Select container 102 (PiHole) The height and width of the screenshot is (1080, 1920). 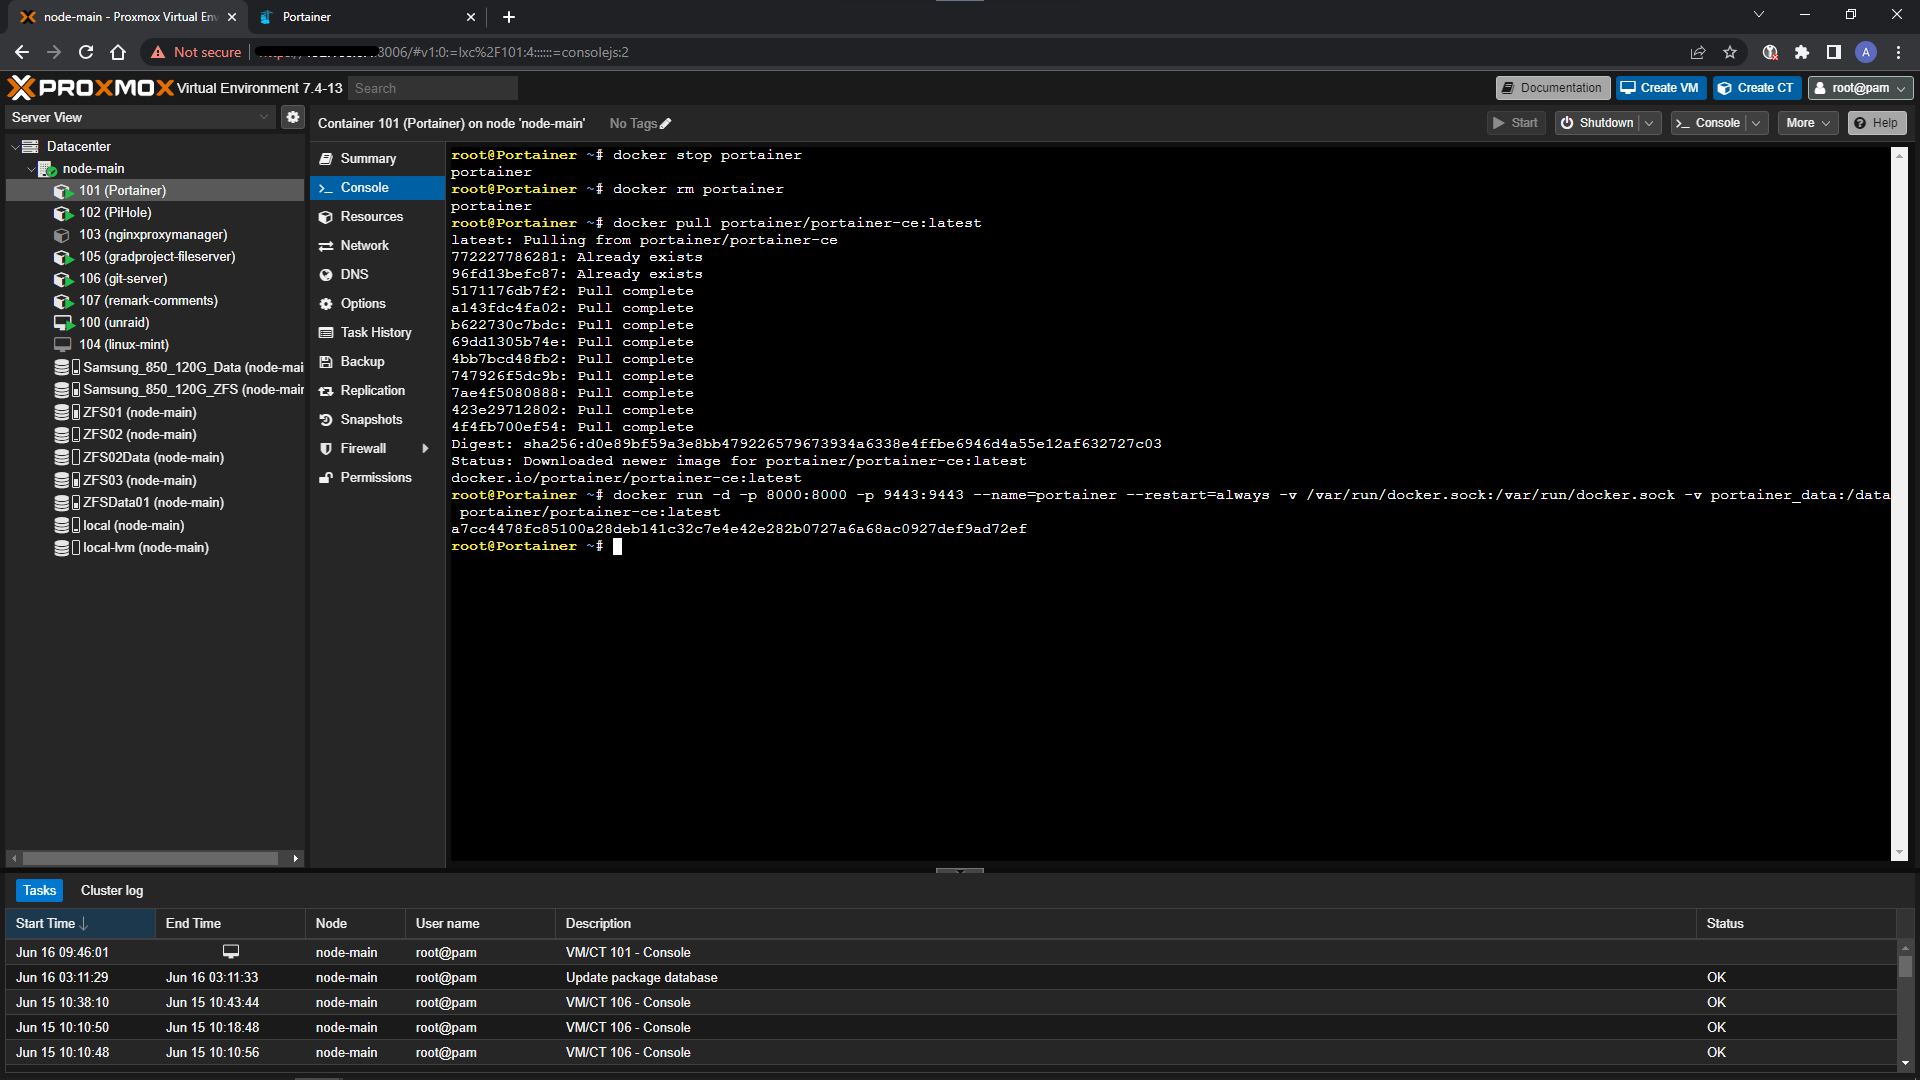click(x=115, y=212)
